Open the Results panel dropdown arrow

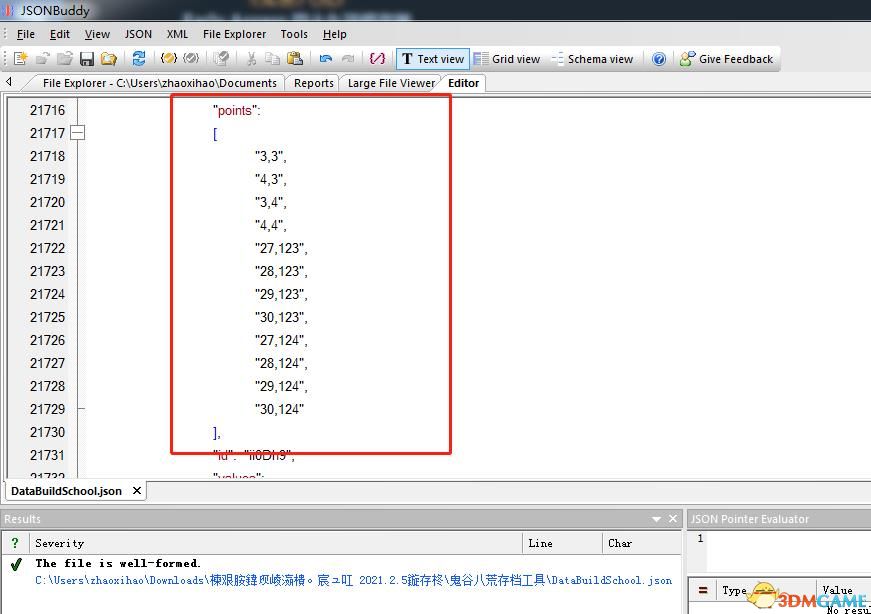coord(656,519)
